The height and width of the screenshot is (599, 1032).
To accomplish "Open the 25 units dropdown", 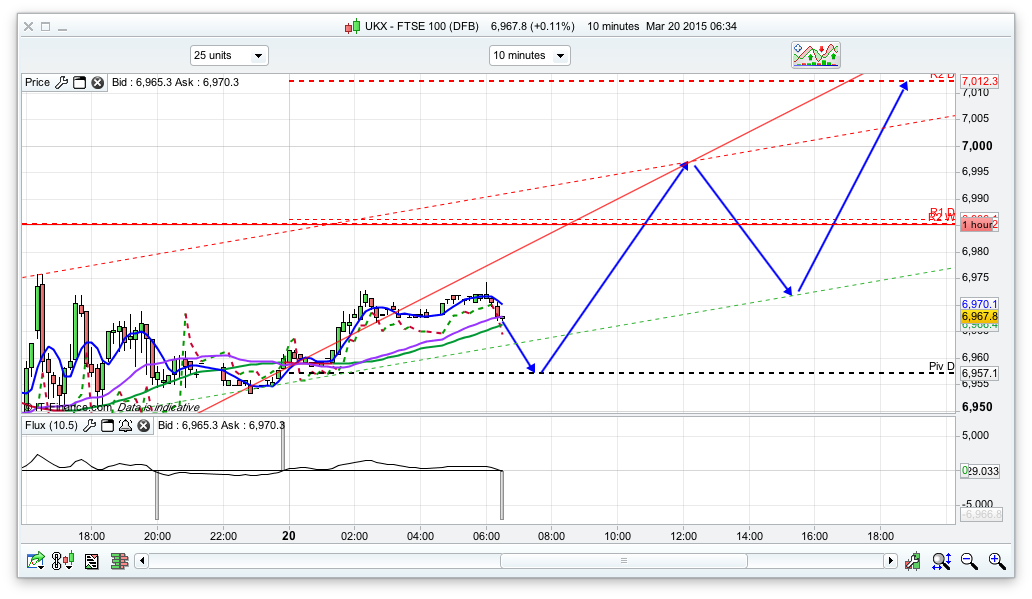I will pyautogui.click(x=229, y=56).
